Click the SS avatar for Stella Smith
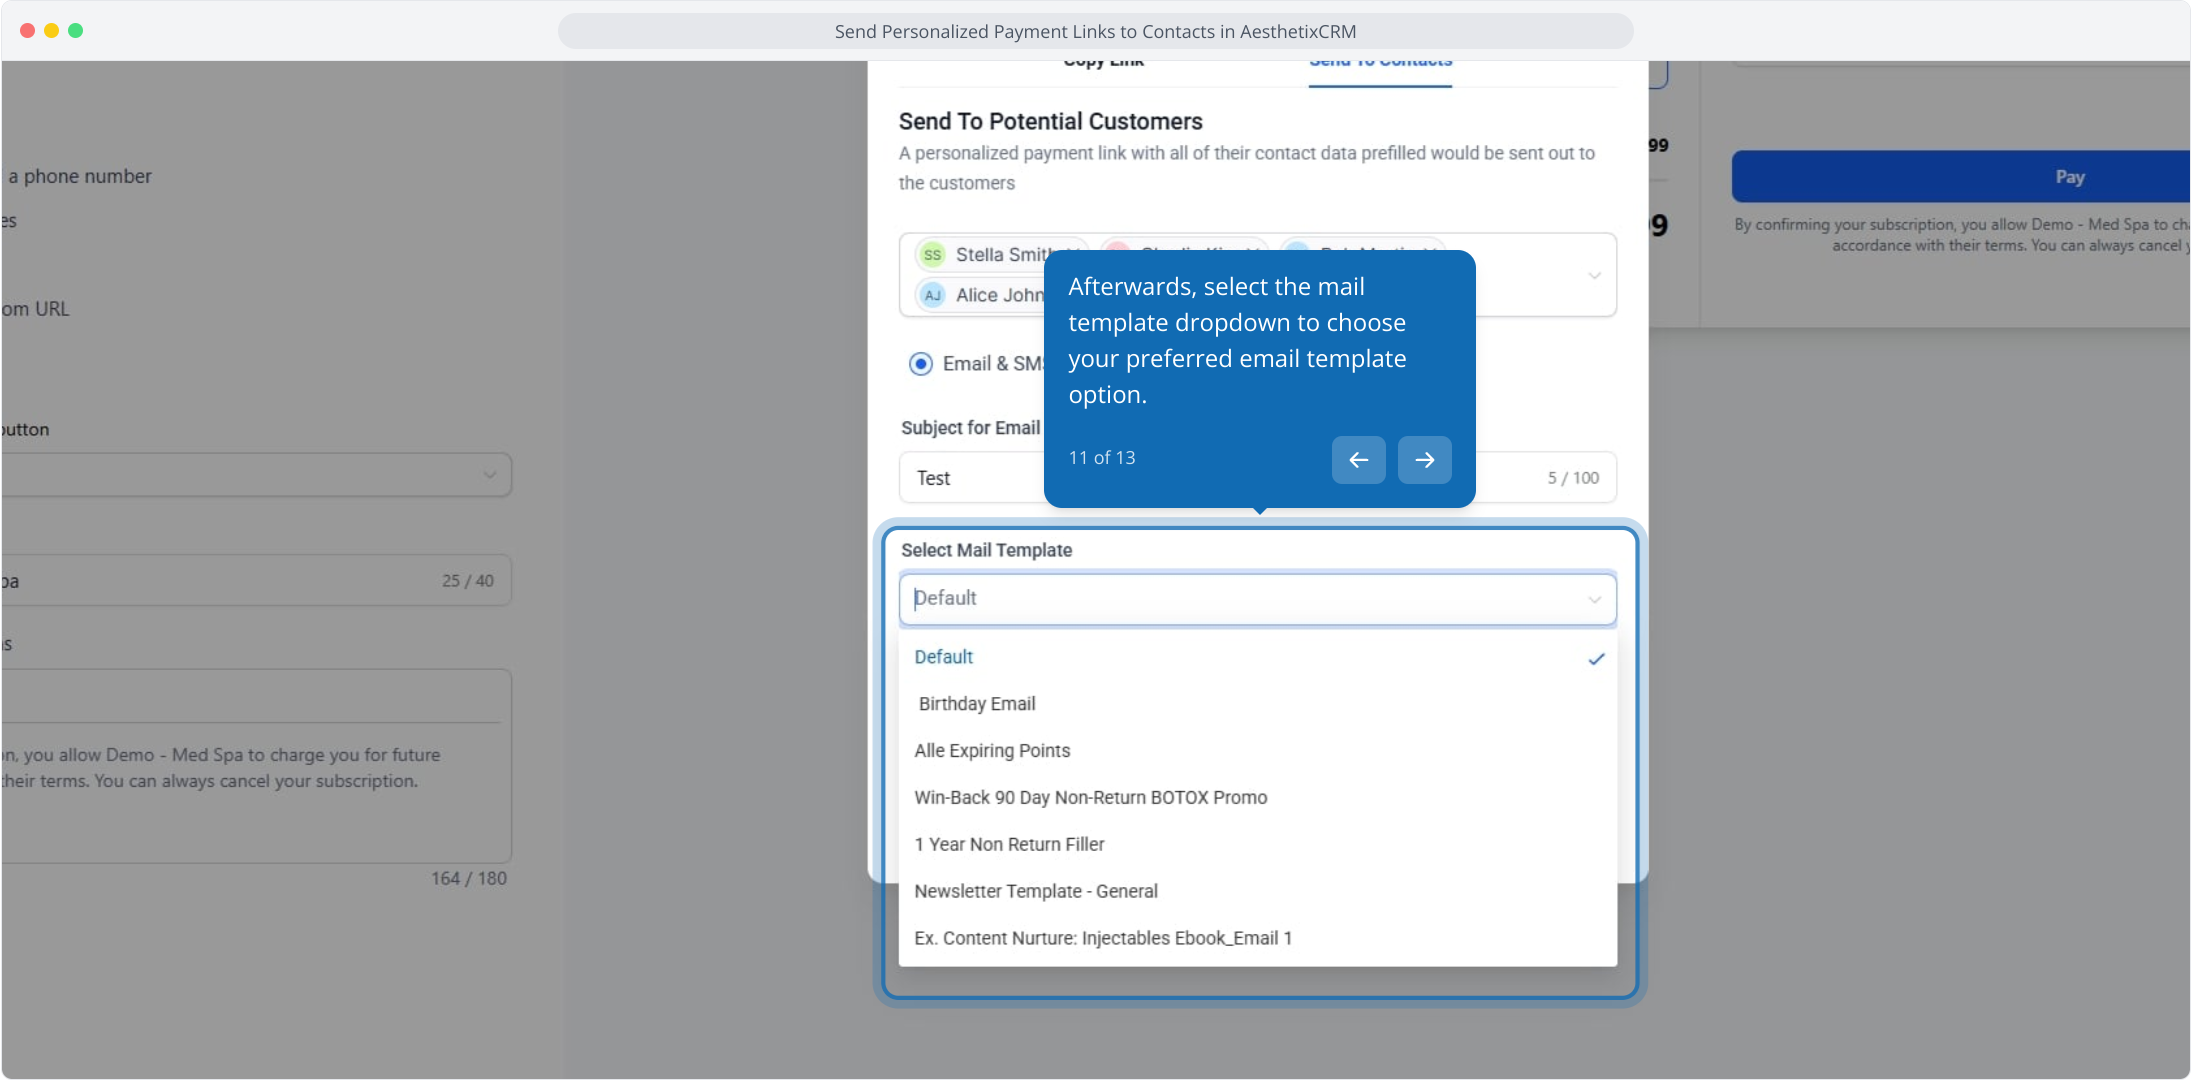This screenshot has width=2192, height=1080. coord(932,255)
